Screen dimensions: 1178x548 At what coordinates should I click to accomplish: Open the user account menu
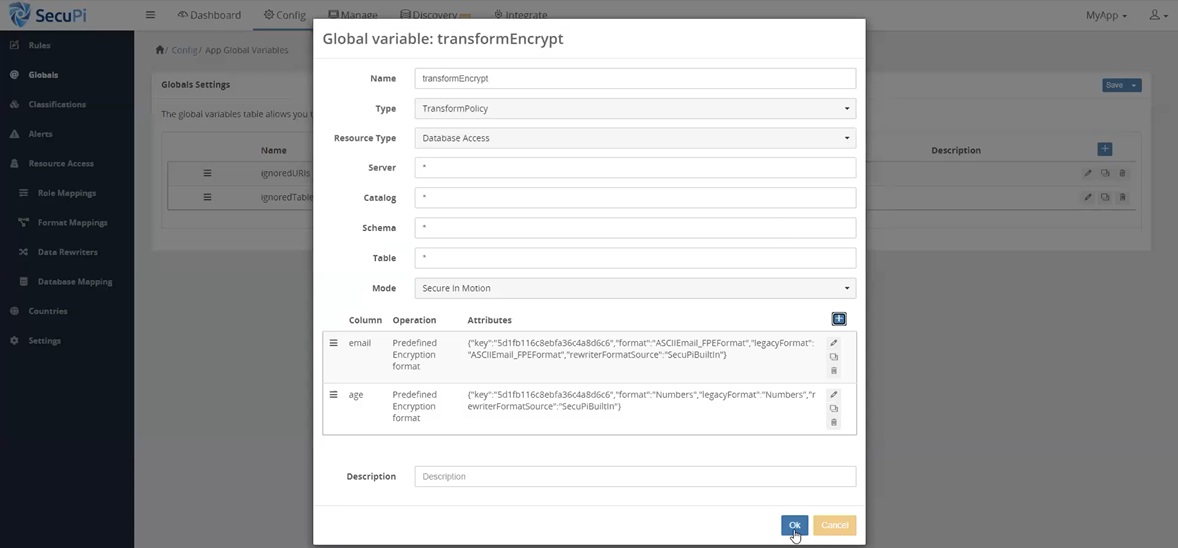1158,15
